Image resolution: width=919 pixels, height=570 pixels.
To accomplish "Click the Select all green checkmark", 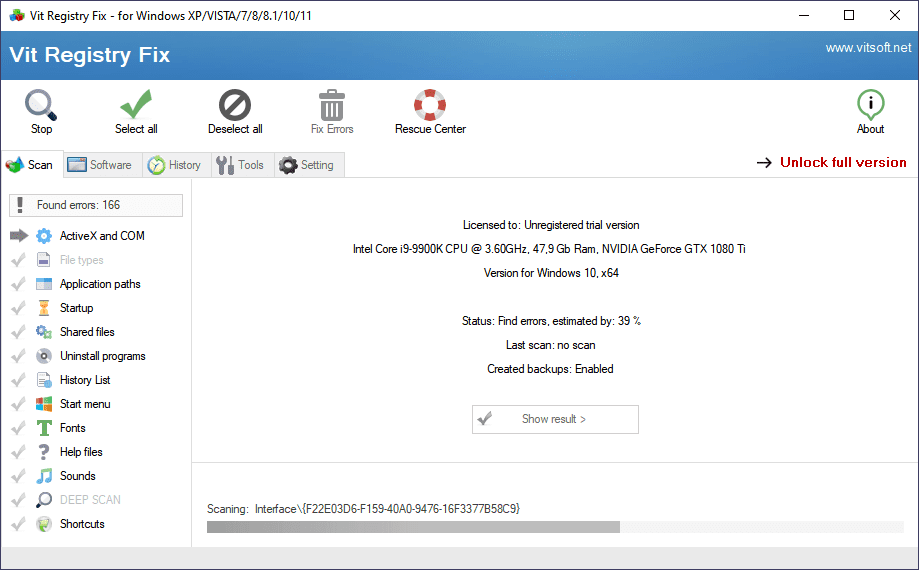I will tap(136, 104).
